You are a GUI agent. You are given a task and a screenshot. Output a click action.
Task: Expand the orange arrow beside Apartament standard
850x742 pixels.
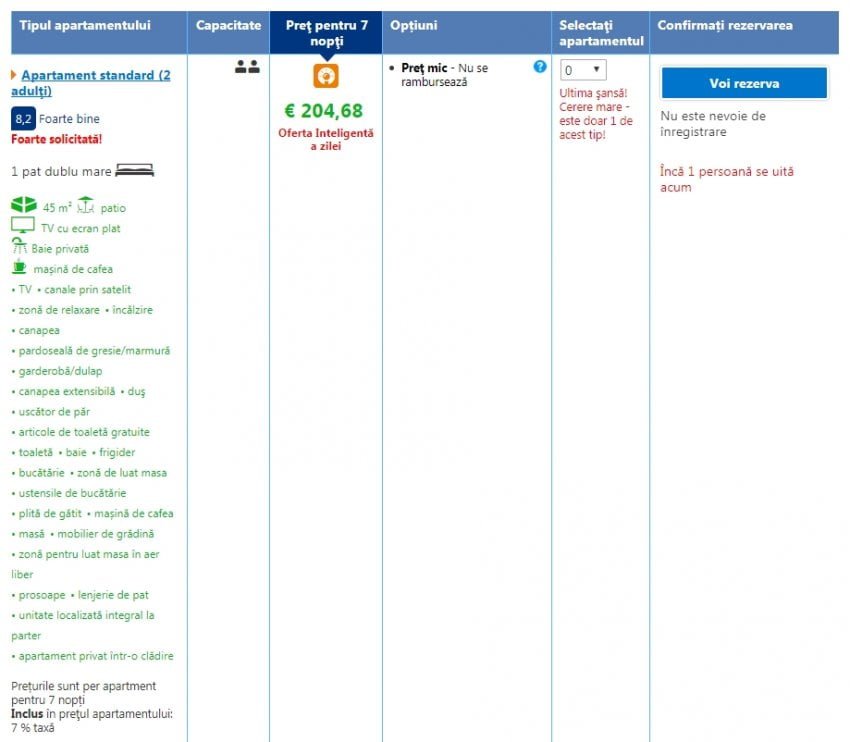(x=14, y=75)
